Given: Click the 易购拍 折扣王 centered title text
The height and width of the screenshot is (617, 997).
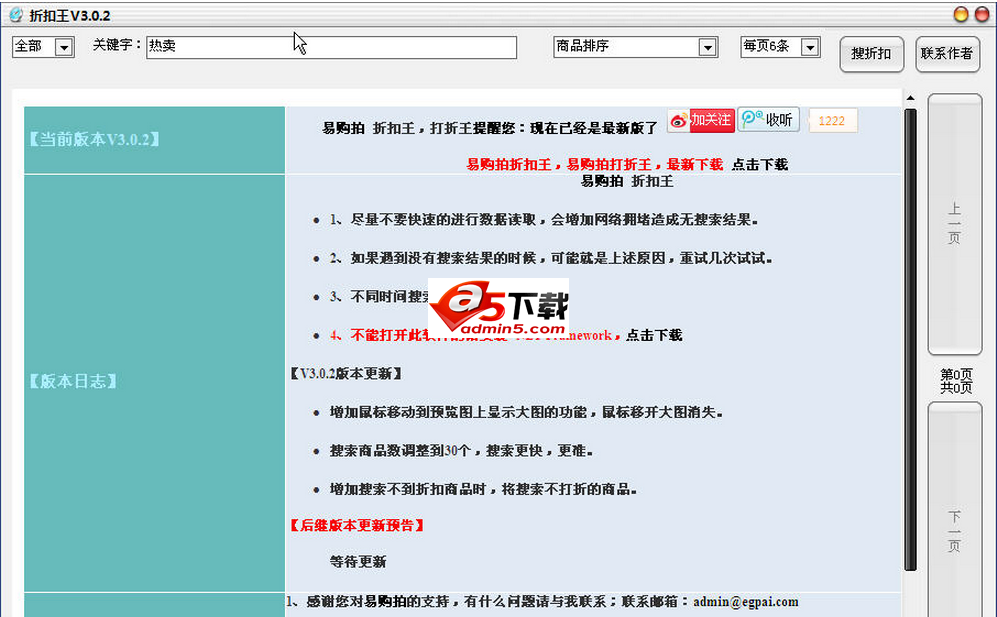Looking at the screenshot, I should pyautogui.click(x=627, y=181).
